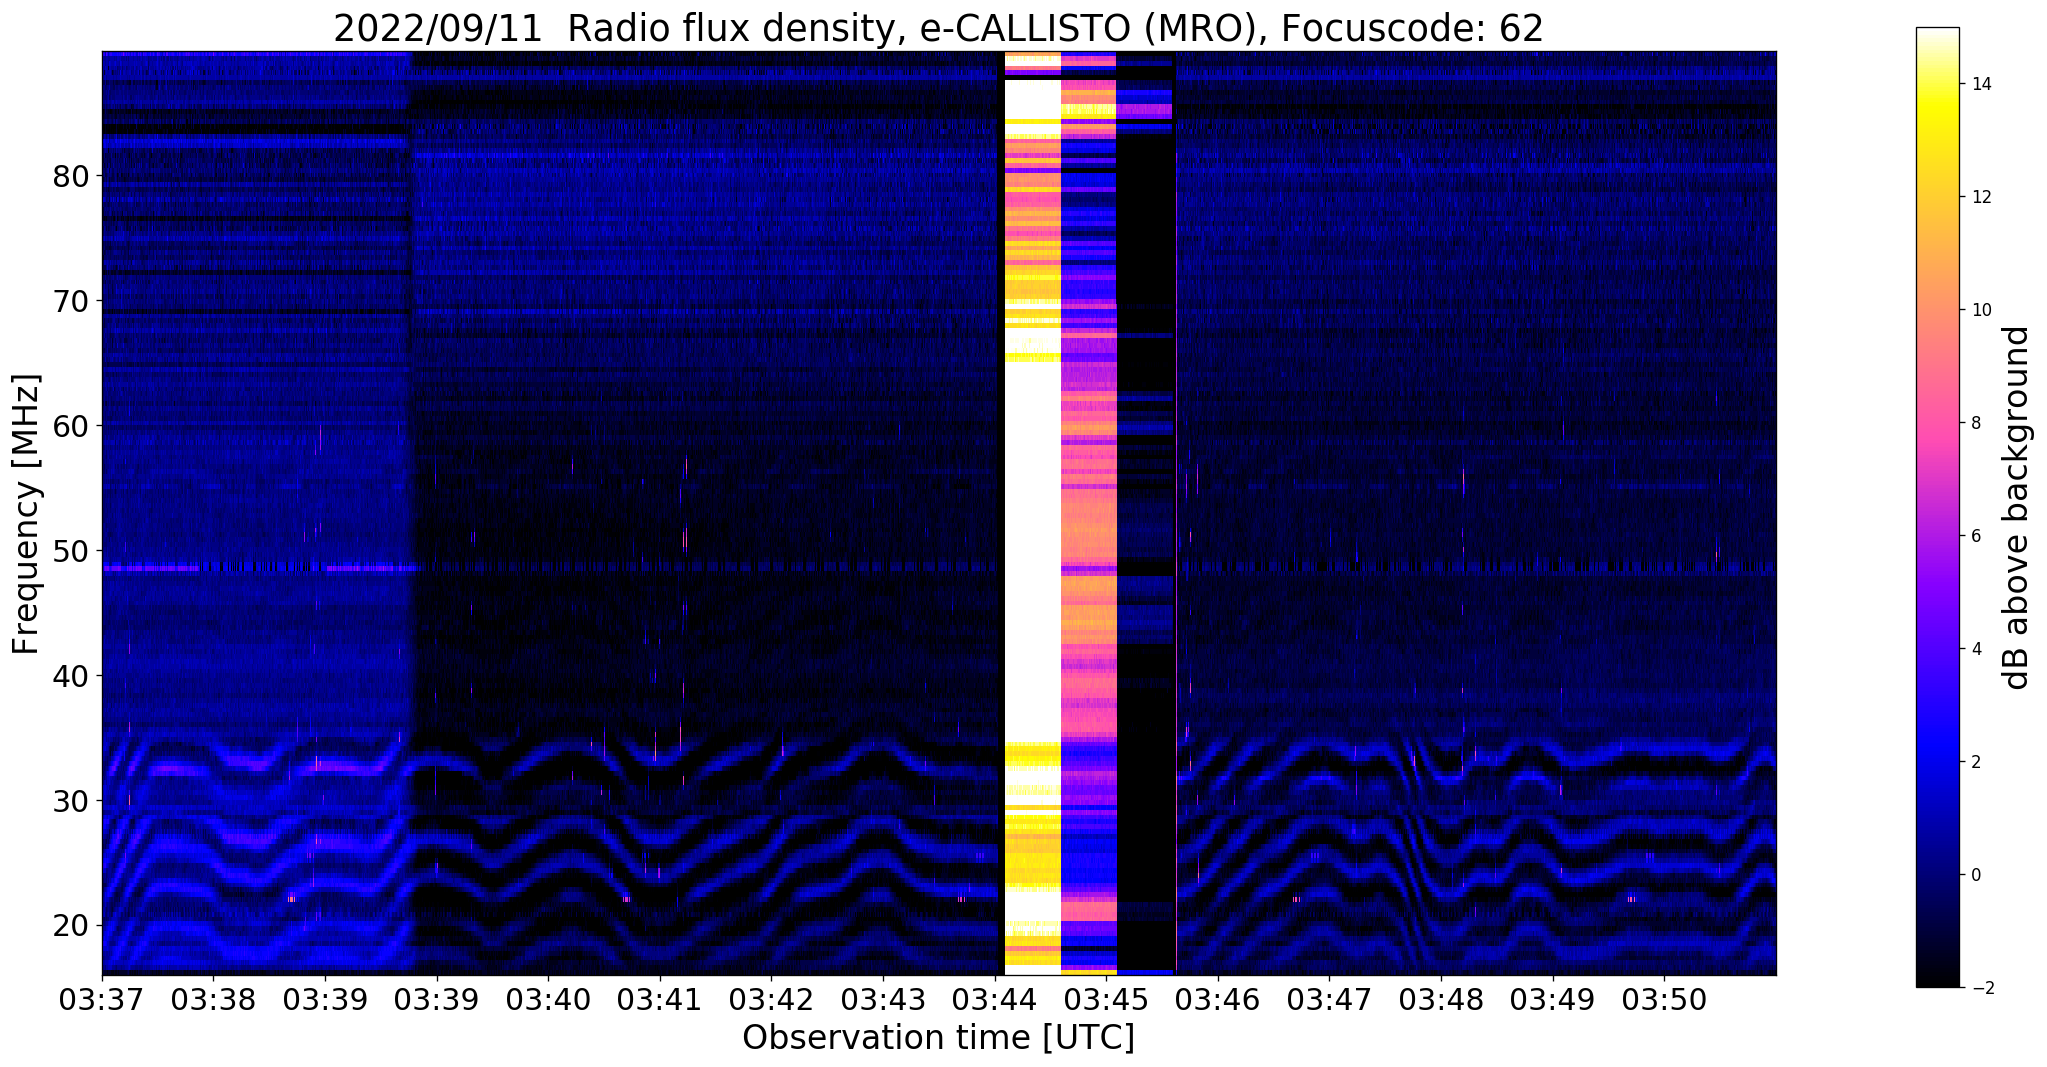Select the 03:50 time tick label
The image size is (2047, 1067).
pyautogui.click(x=1665, y=999)
